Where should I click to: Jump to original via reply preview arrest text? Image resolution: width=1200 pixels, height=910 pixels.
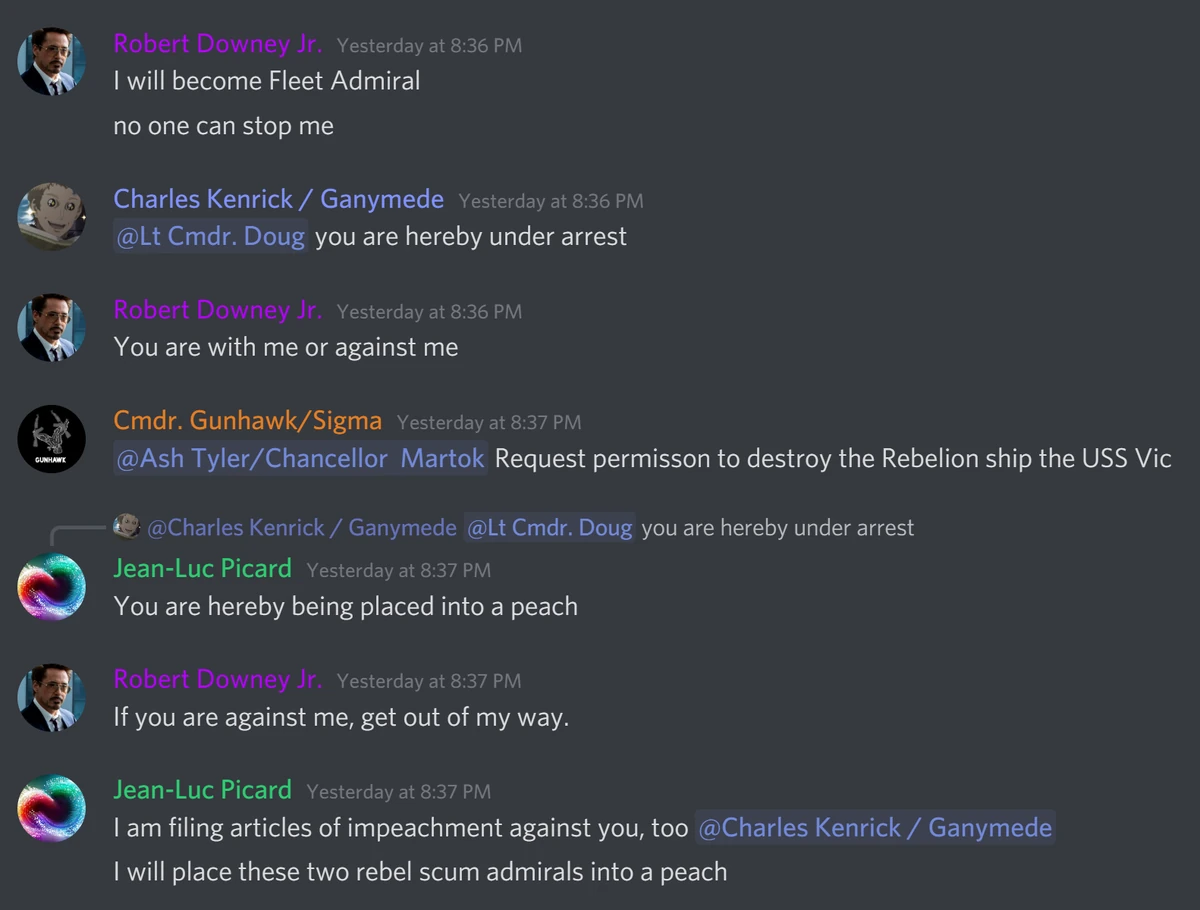pyautogui.click(x=777, y=527)
